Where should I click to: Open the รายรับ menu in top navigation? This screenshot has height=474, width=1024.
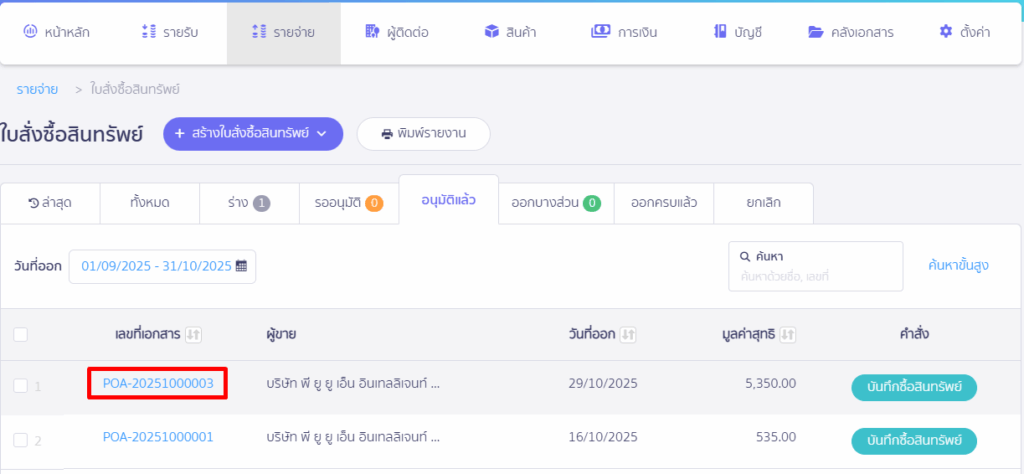pos(170,32)
